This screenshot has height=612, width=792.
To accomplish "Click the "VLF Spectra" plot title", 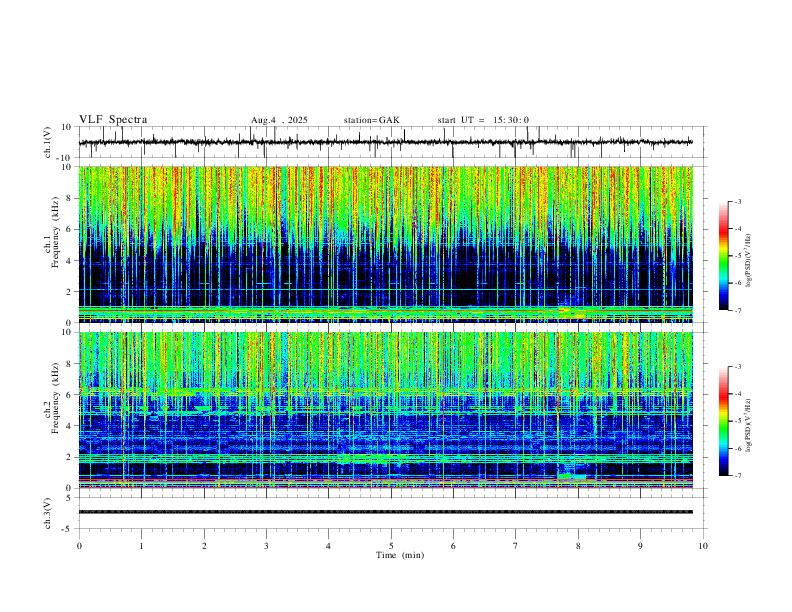I will (x=113, y=119).
